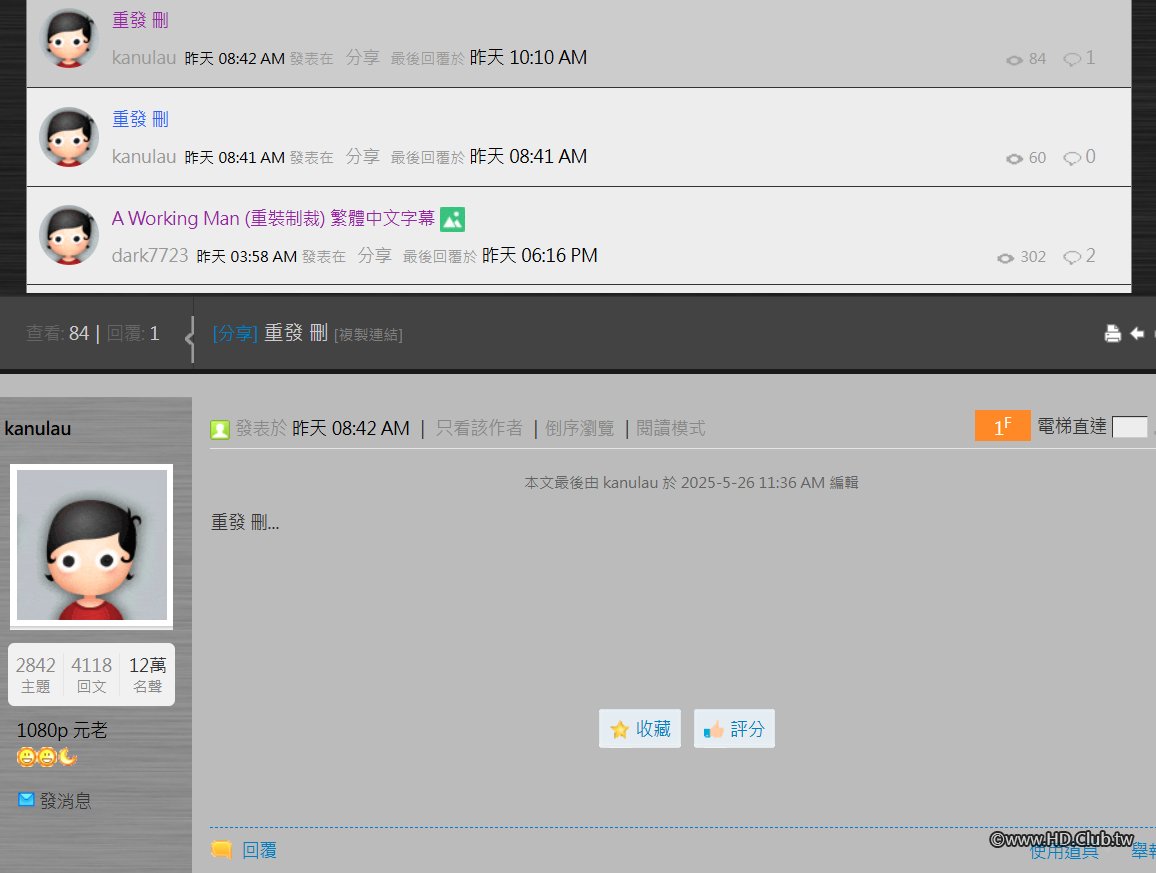
Task: Click the 回覆 speech bubble icon
Action: (221, 849)
